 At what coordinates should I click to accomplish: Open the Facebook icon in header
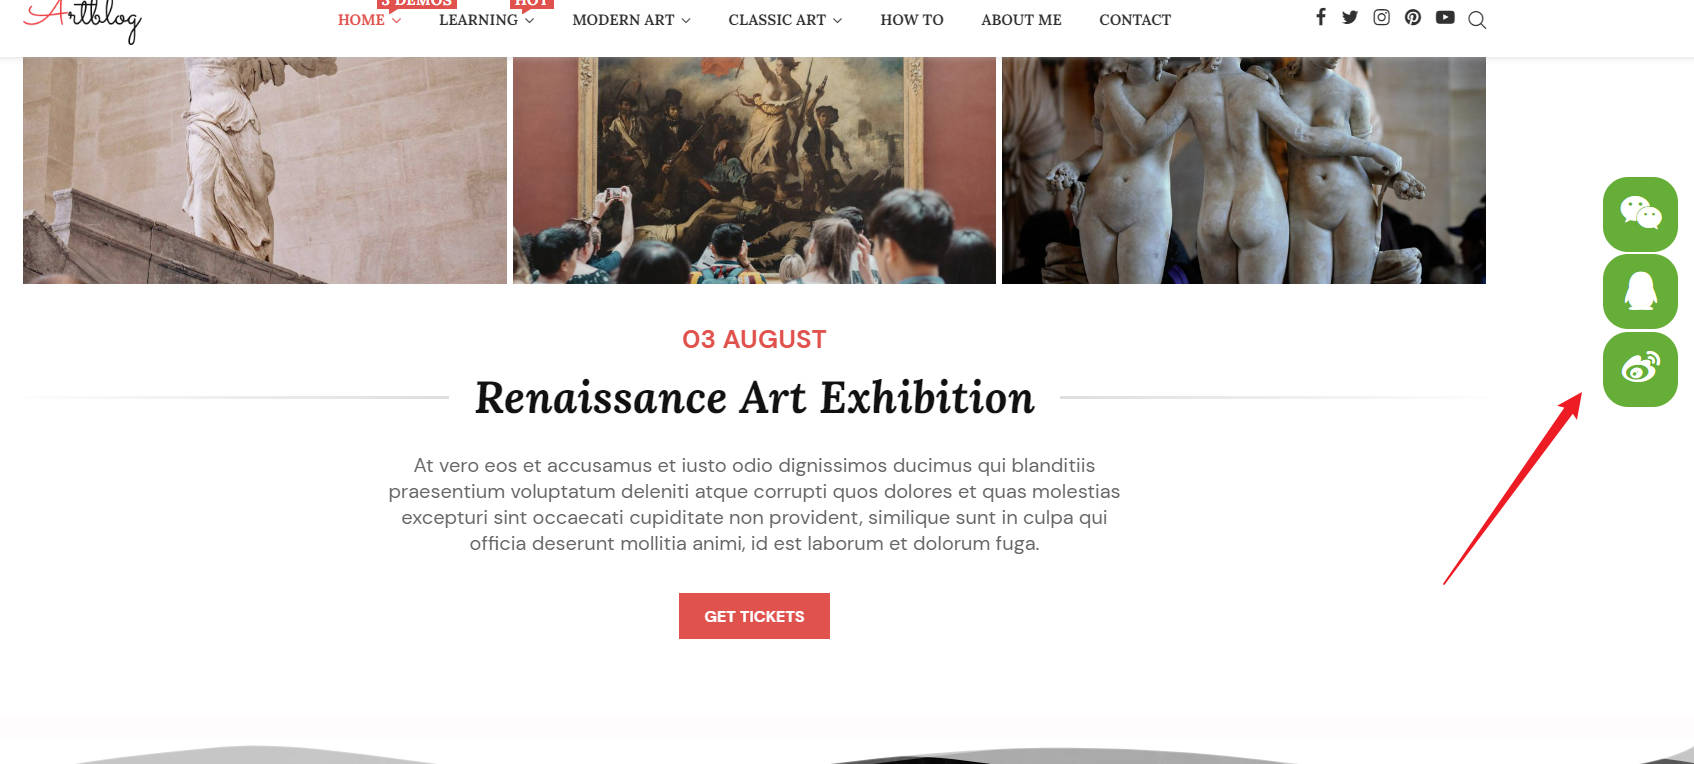click(x=1321, y=17)
